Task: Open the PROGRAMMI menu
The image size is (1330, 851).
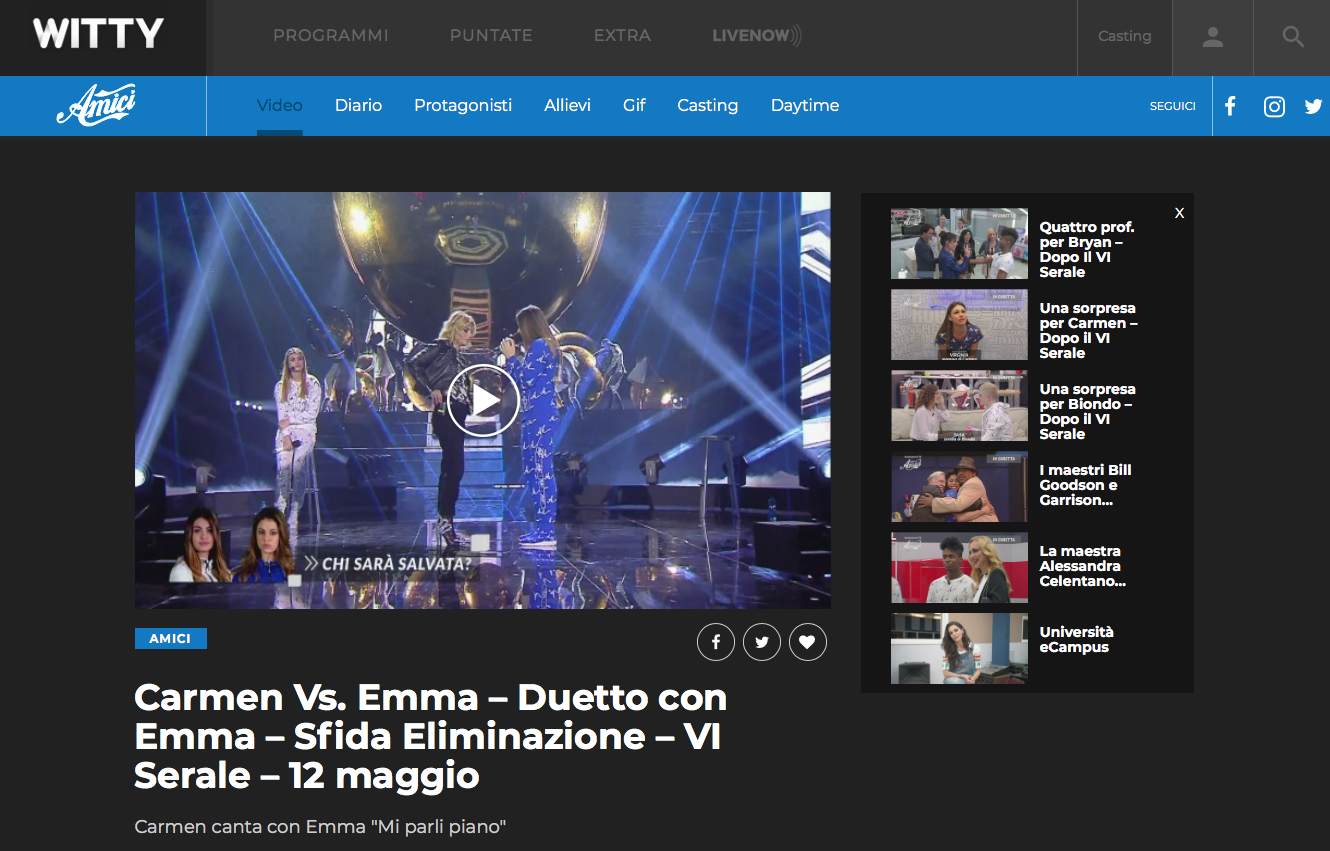Action: pyautogui.click(x=331, y=35)
